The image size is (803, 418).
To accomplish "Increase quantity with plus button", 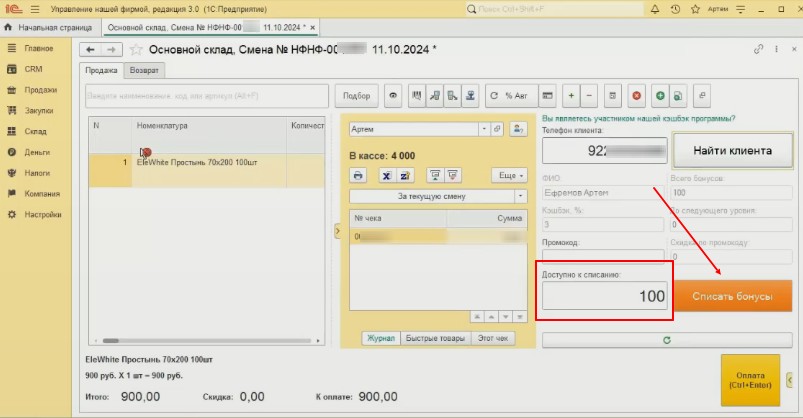I will pos(571,96).
